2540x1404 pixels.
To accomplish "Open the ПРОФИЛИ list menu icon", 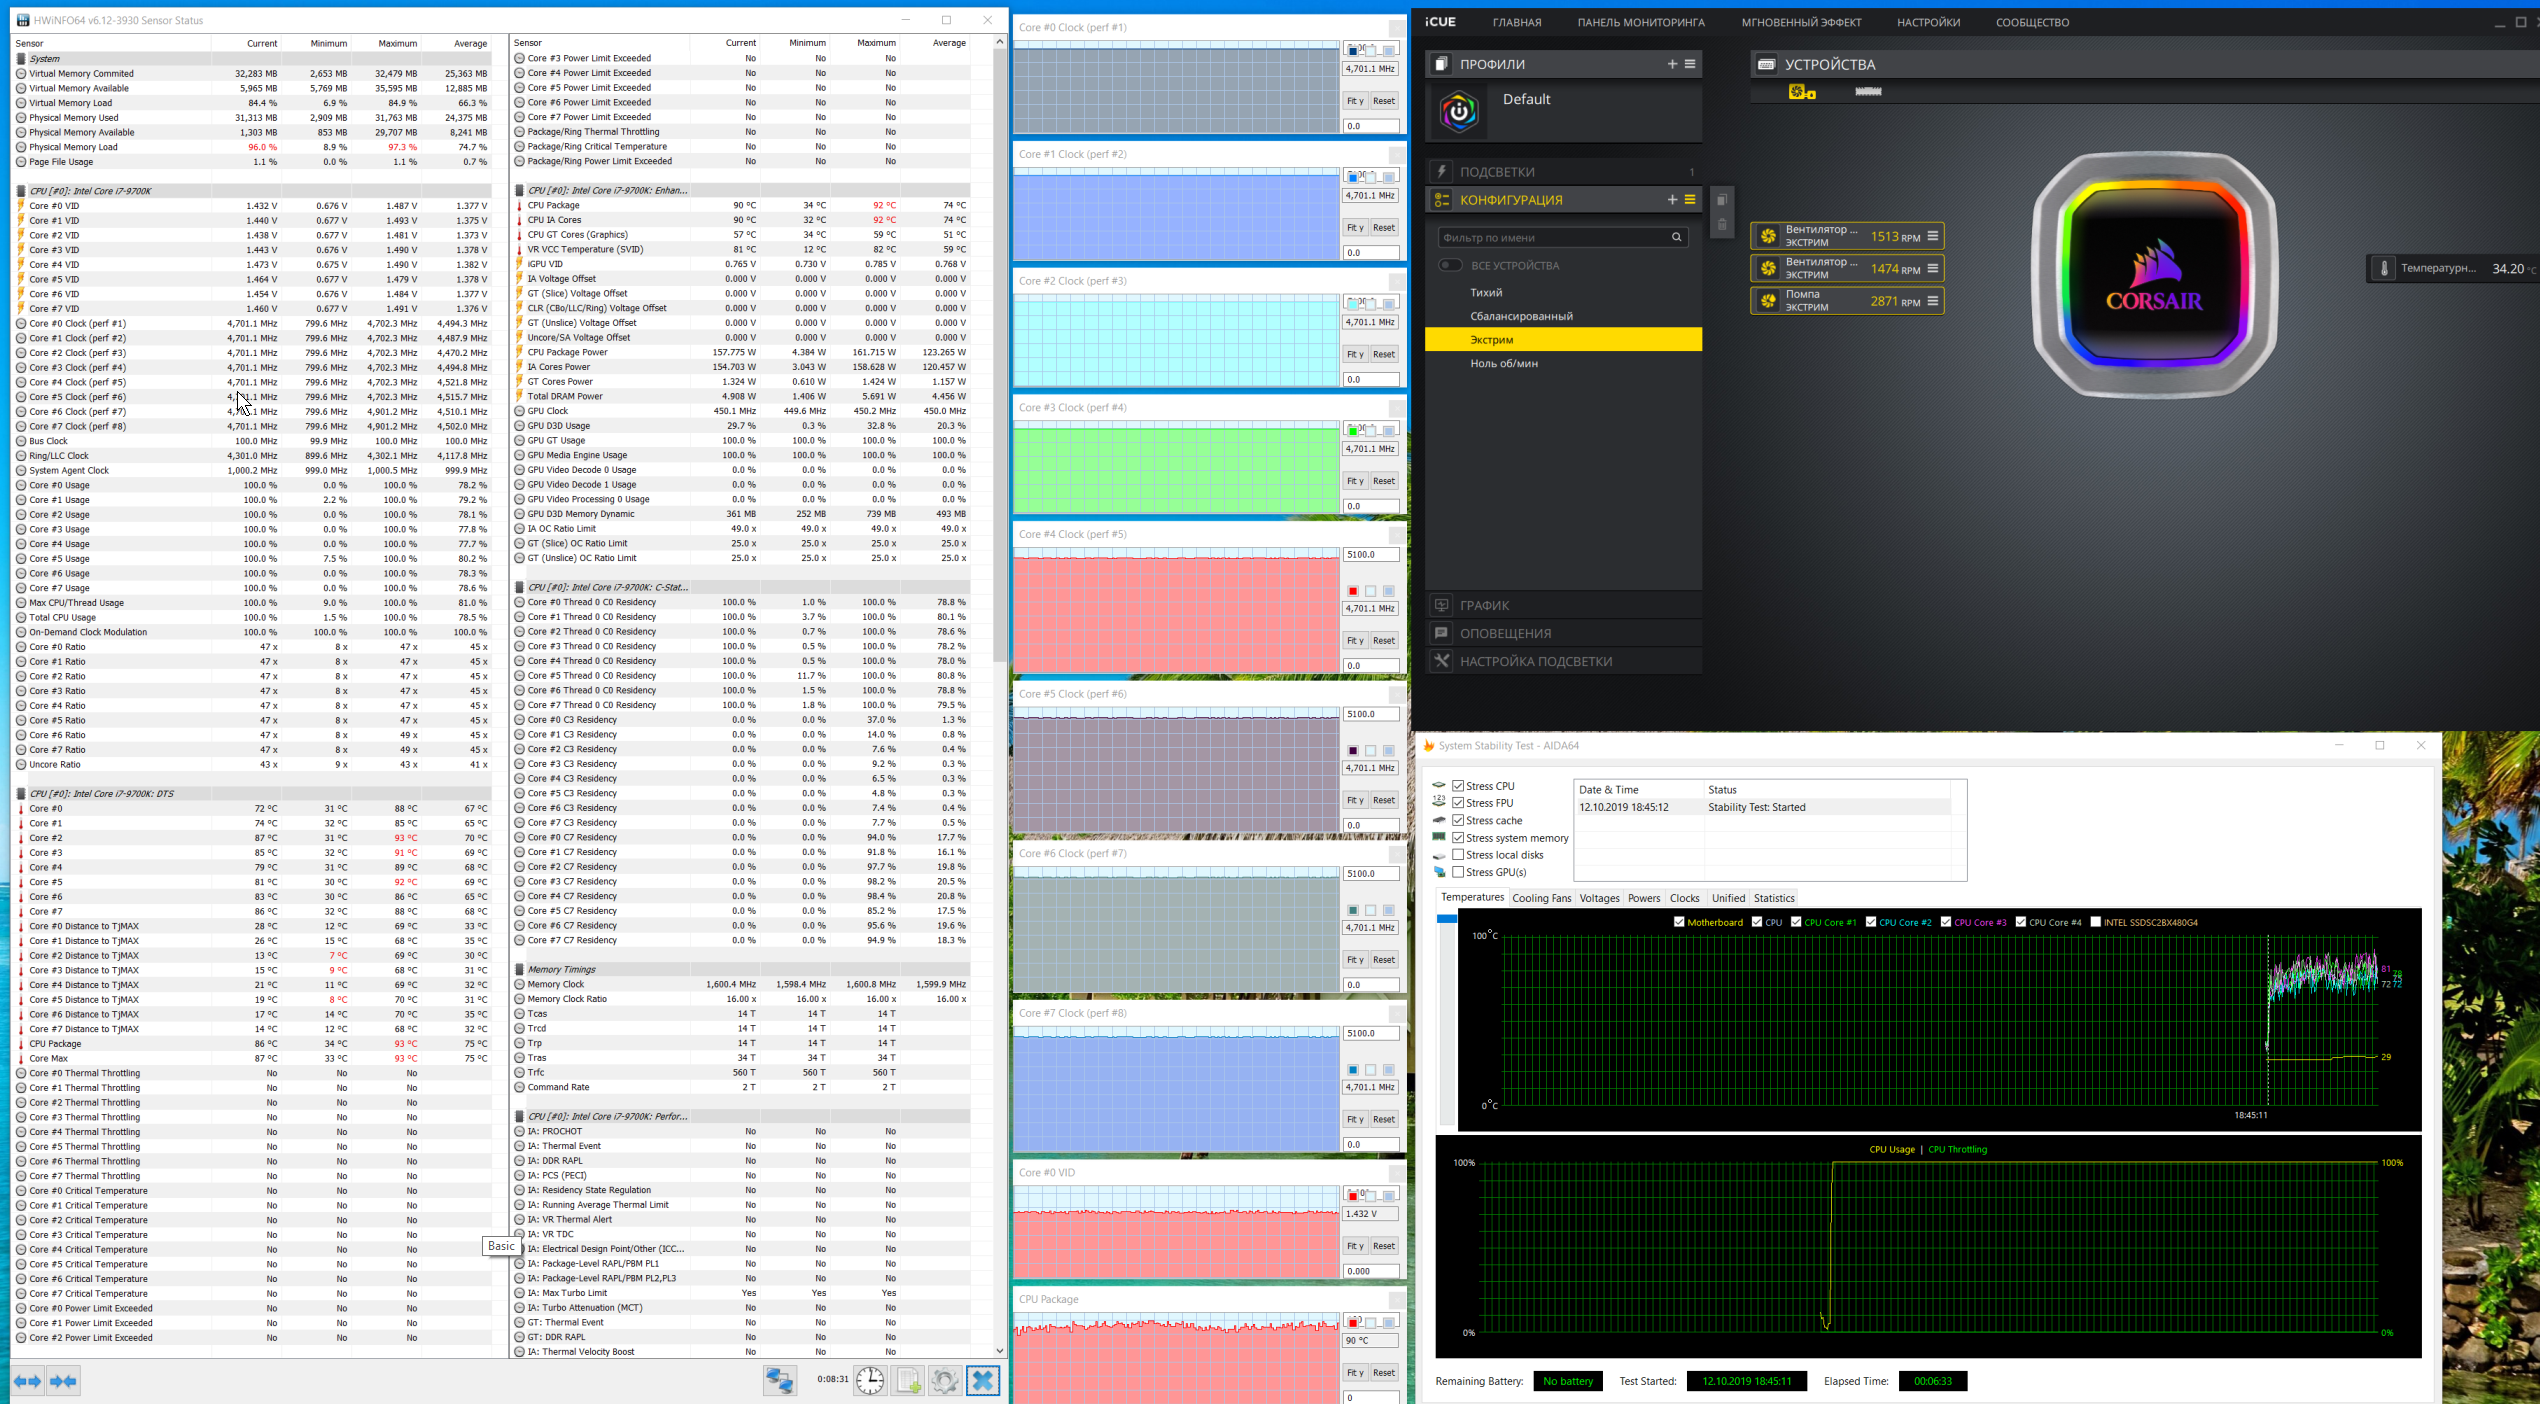I will (1690, 64).
